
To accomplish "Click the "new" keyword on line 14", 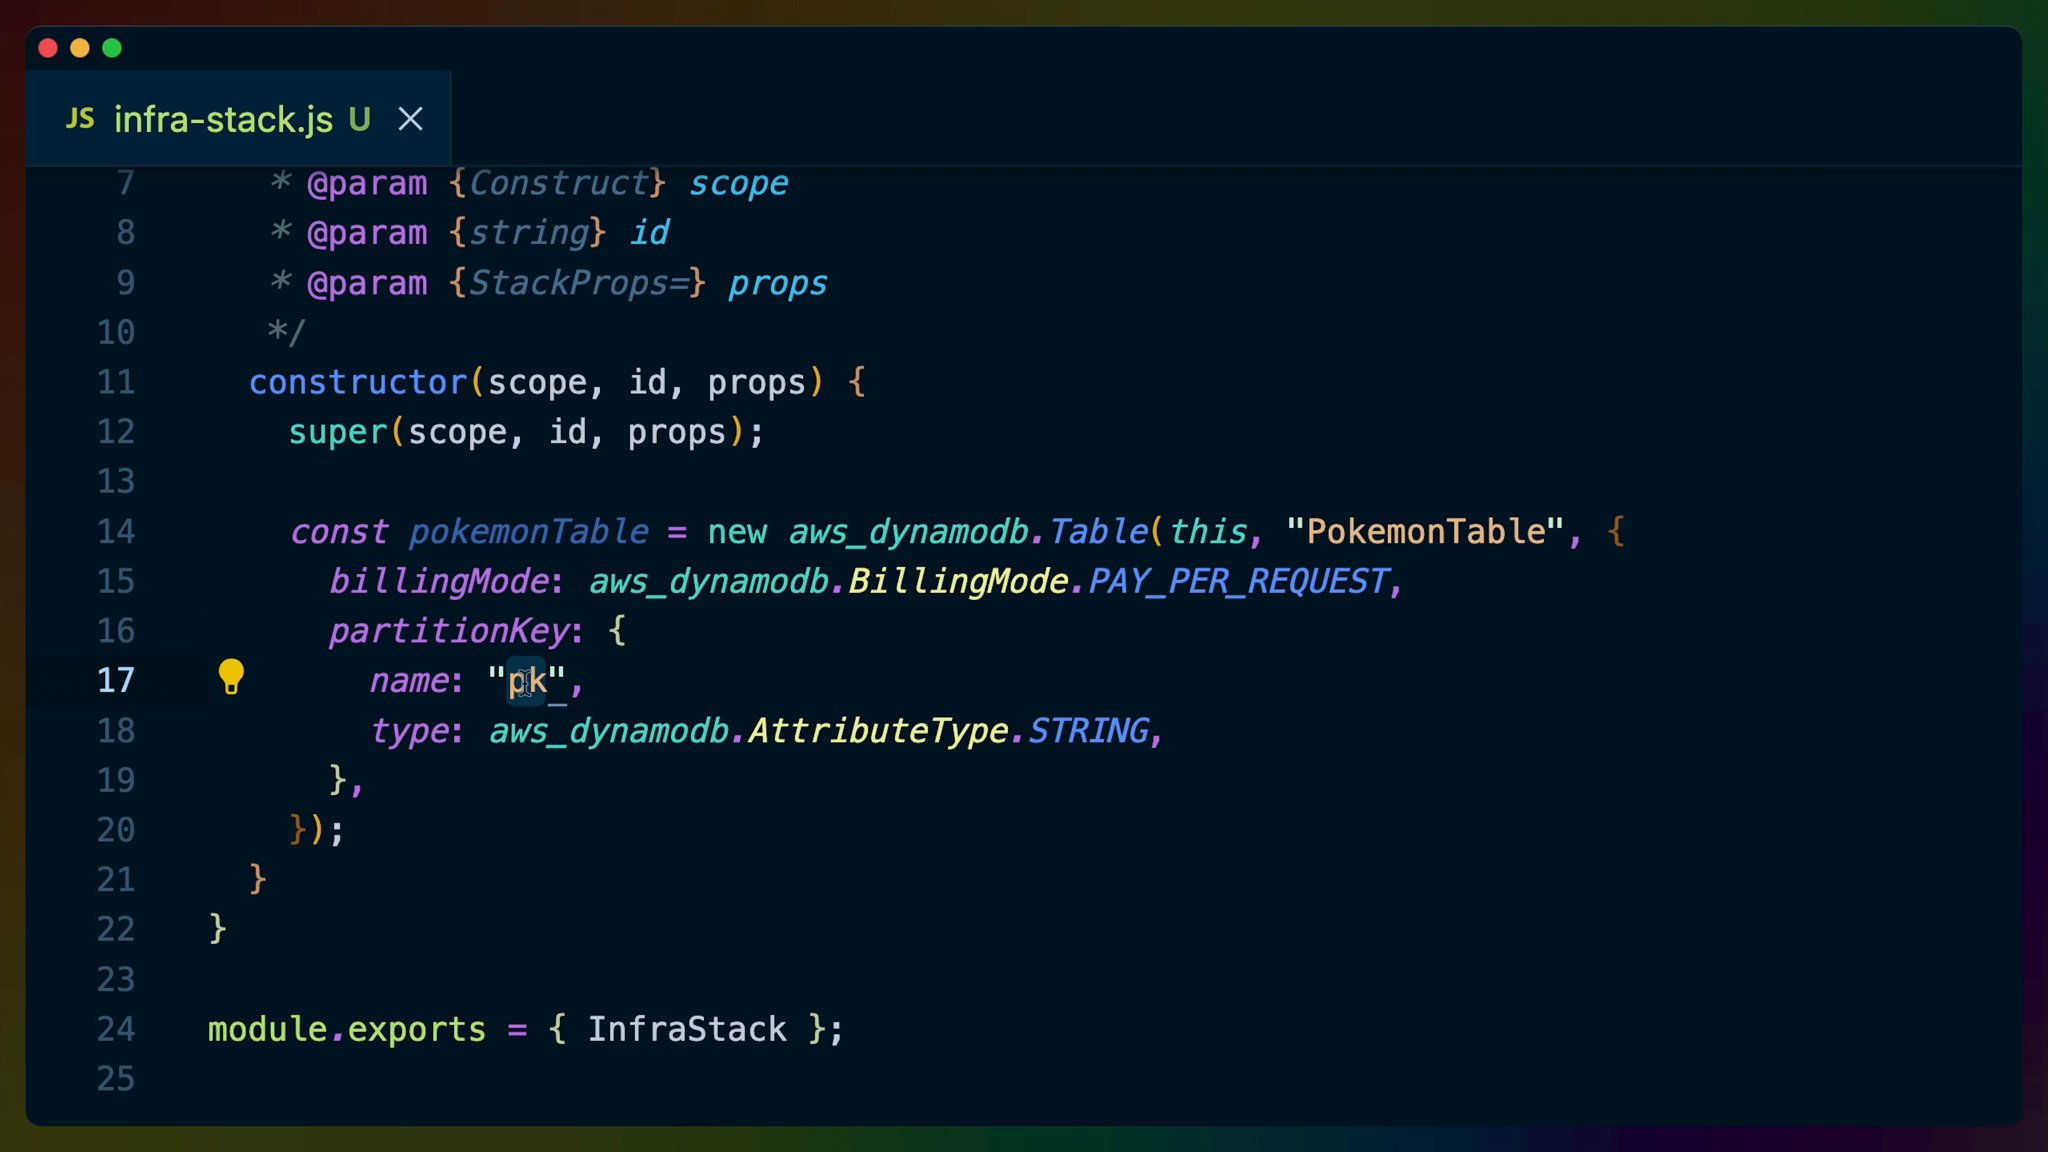I will [x=737, y=532].
